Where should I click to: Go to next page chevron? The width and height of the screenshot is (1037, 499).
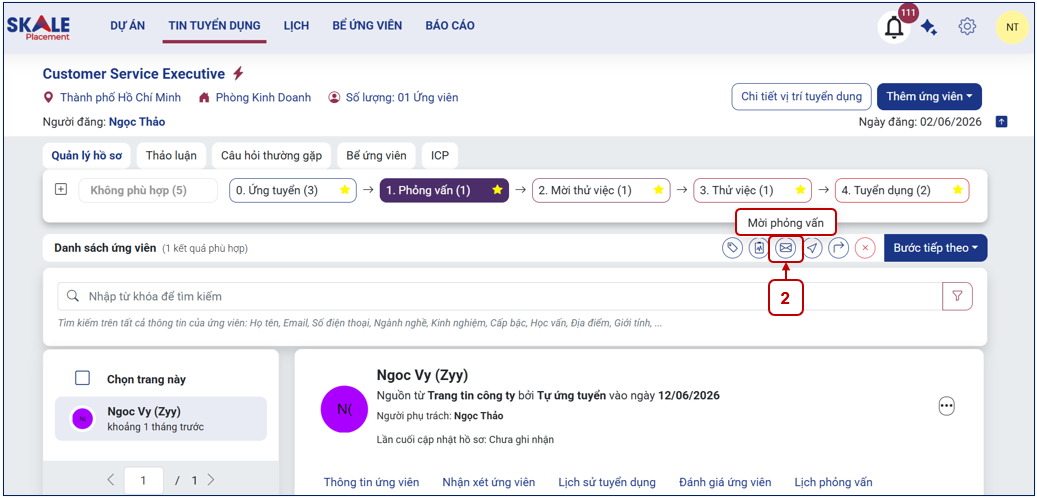point(211,480)
